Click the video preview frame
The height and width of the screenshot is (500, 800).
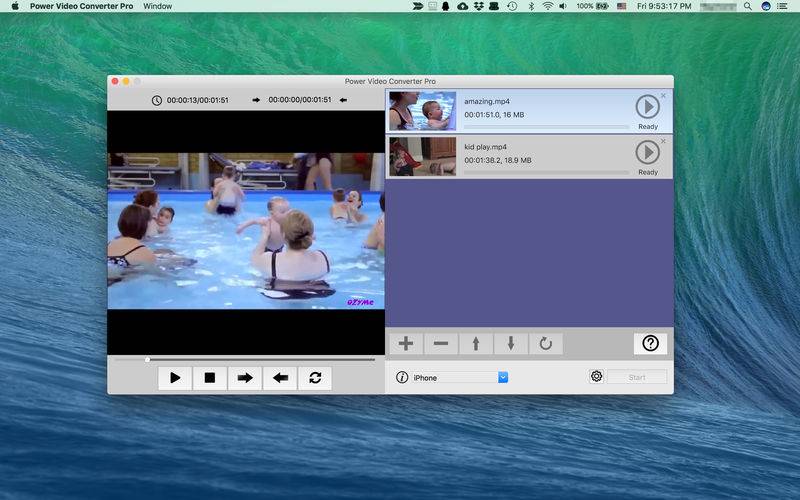[x=246, y=231]
